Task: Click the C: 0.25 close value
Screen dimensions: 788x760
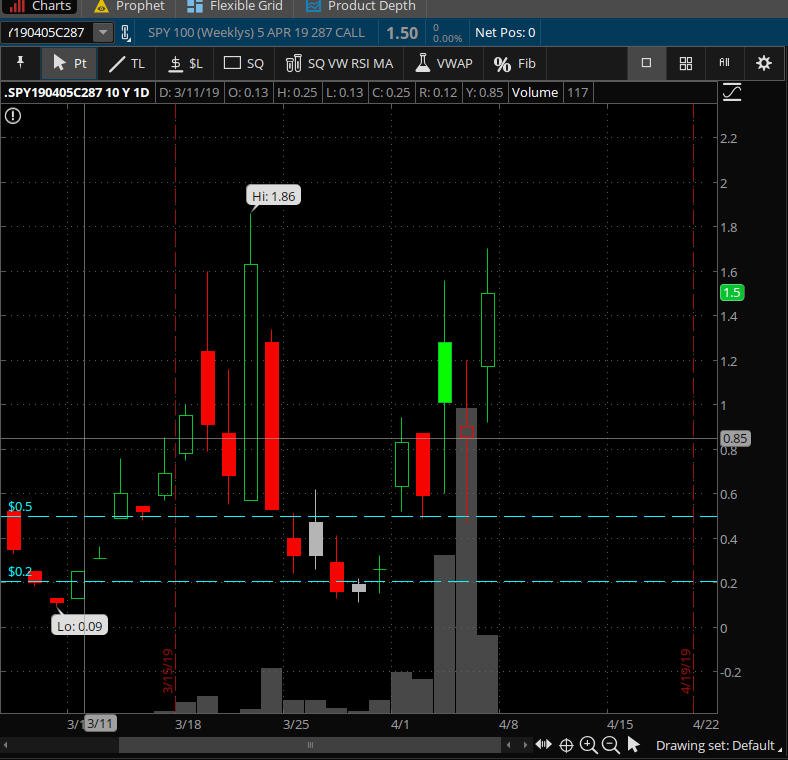Action: (x=391, y=92)
